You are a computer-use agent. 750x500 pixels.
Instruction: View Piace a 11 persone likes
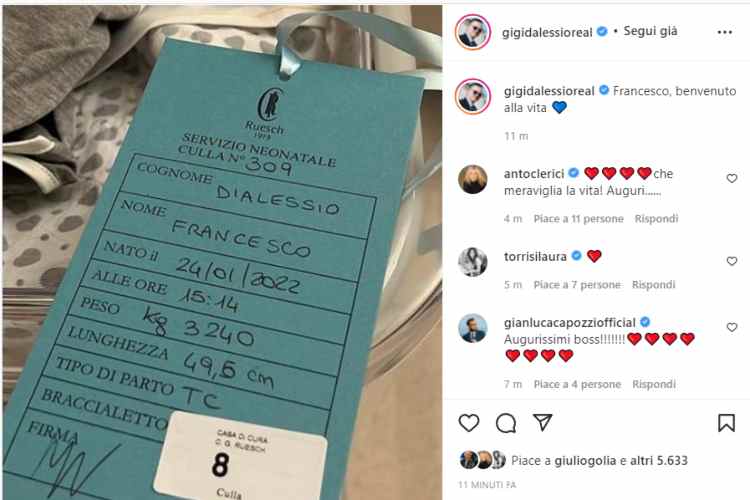pyautogui.click(x=578, y=219)
